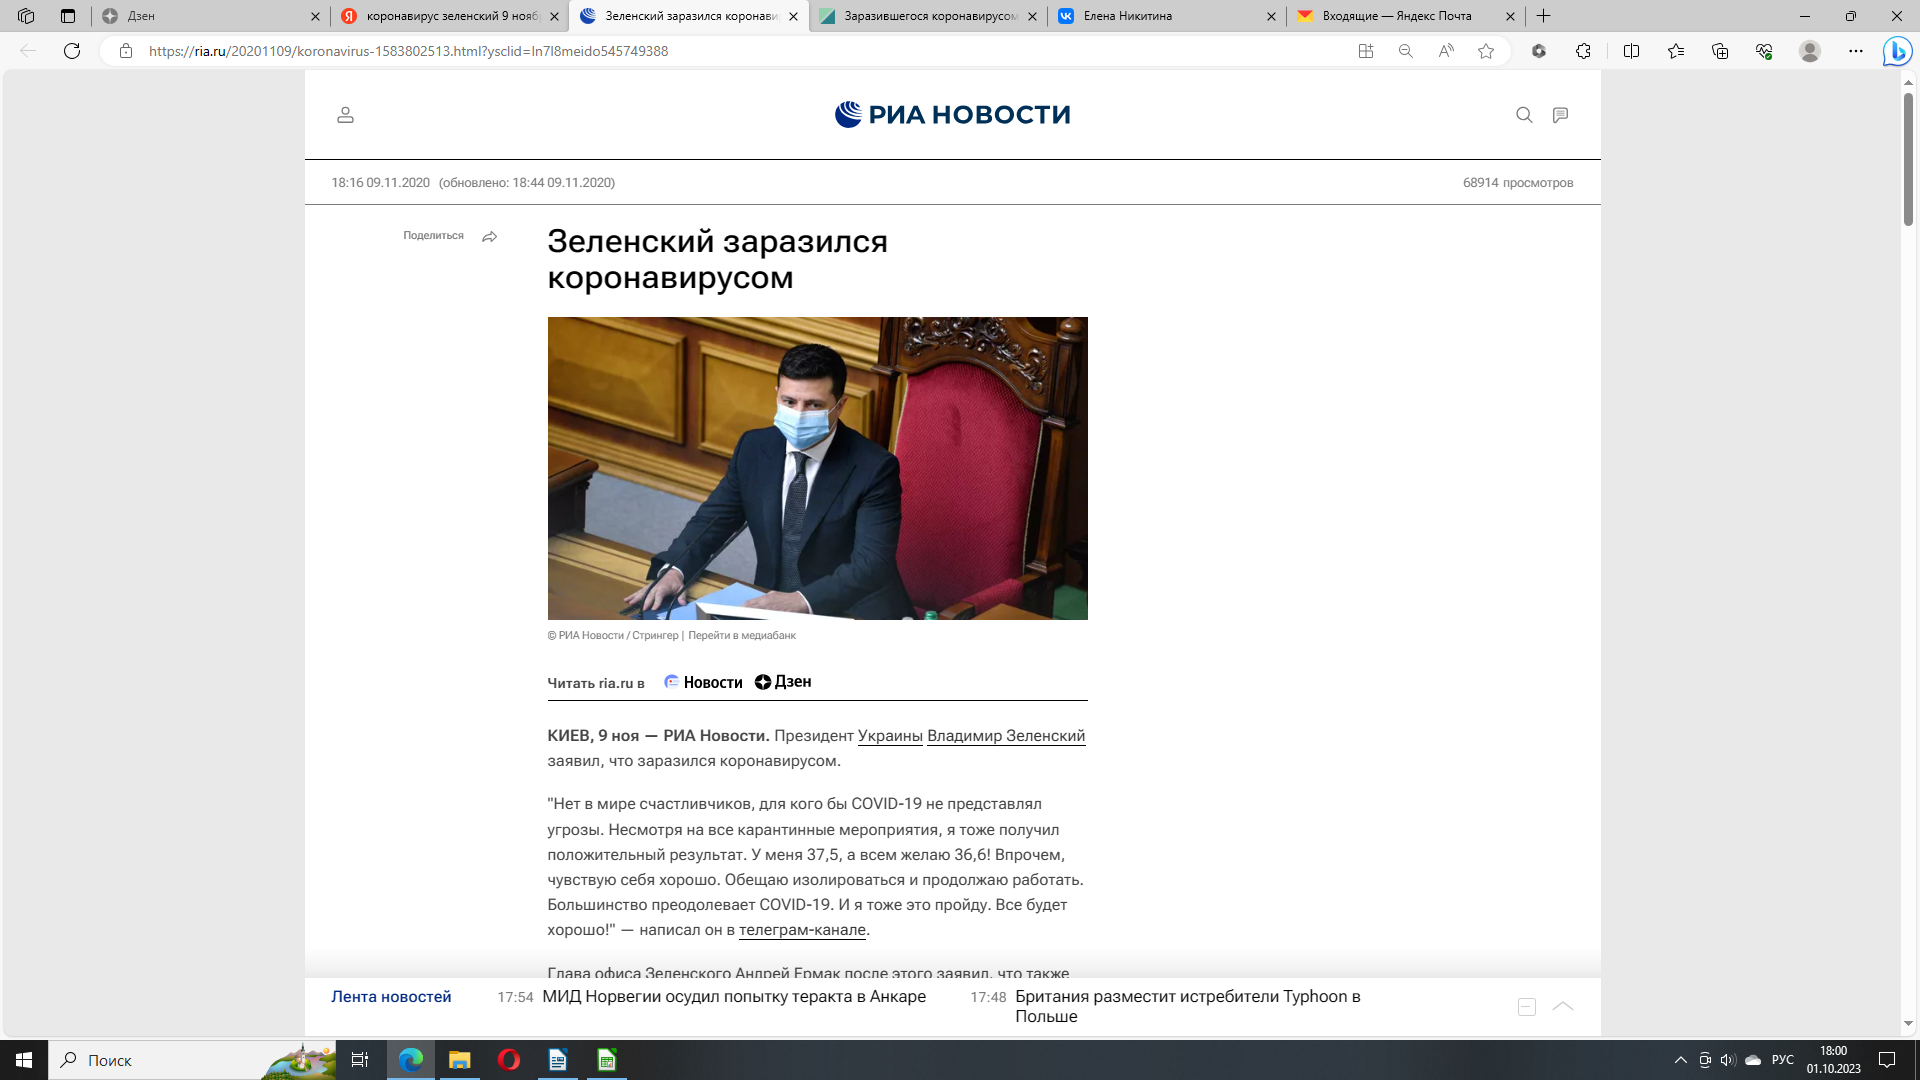1920x1080 pixels.
Task: Expand the news feed with the up chevron
Action: 1563,1006
